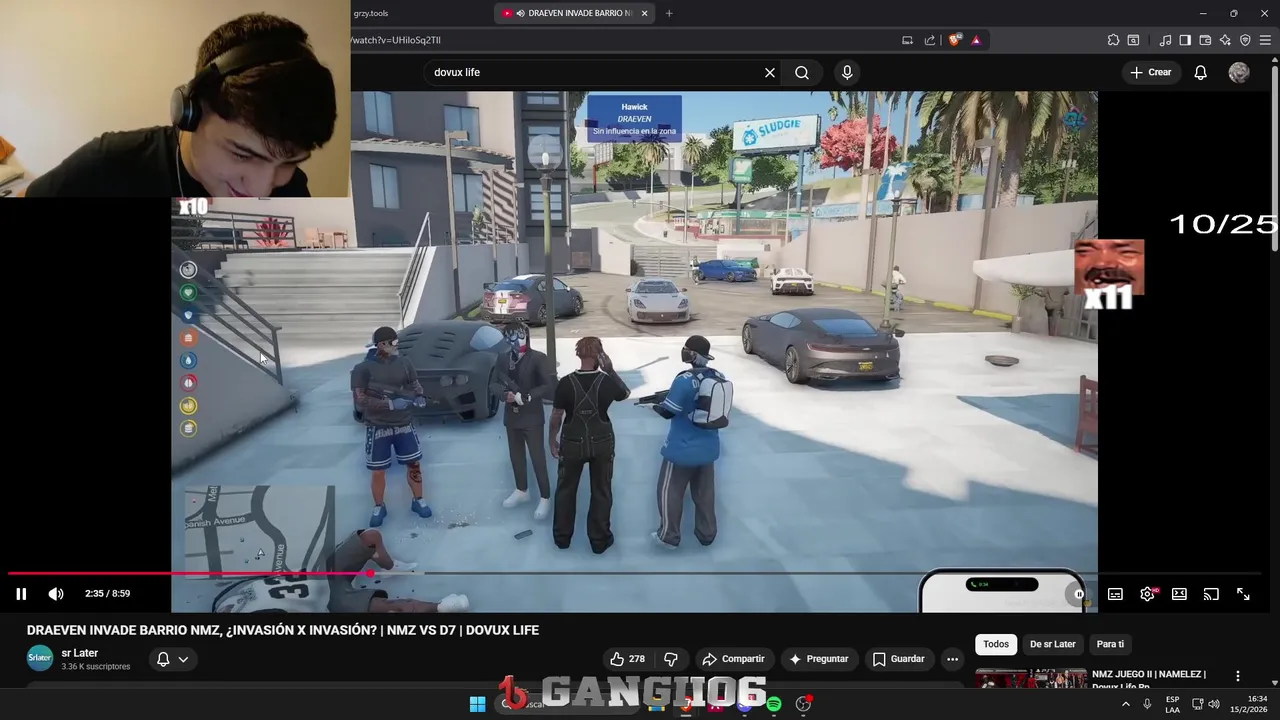Show hidden system tray icons chevron
The height and width of the screenshot is (720, 1280).
point(1125,704)
